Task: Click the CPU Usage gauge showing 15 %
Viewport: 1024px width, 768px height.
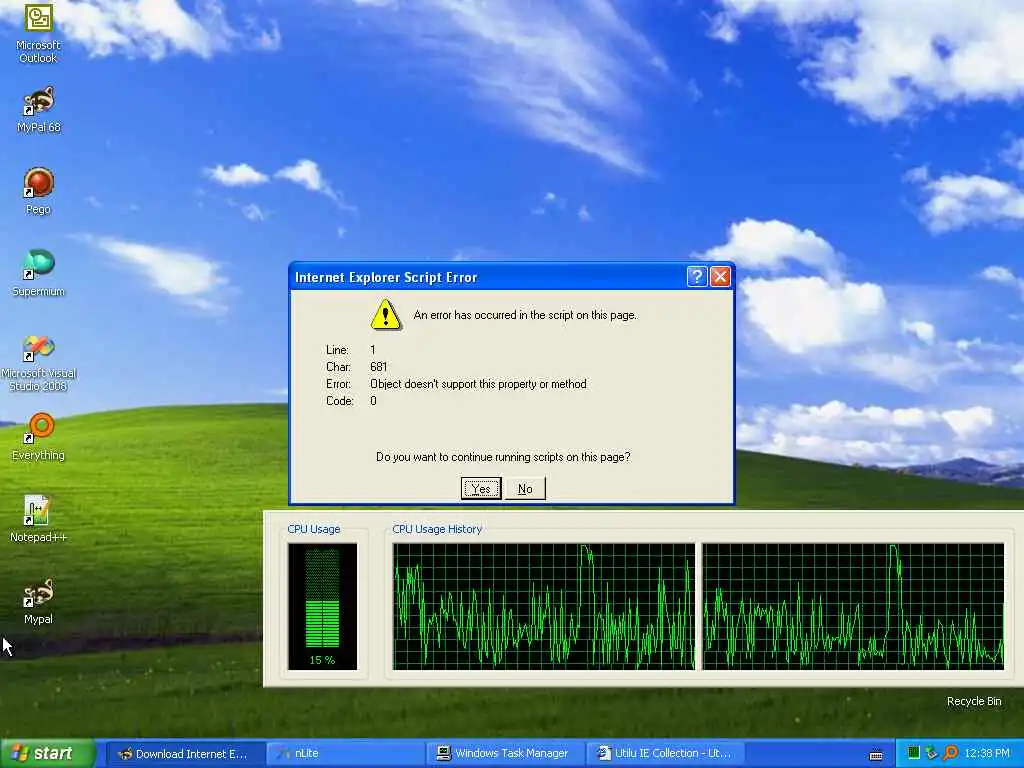Action: tap(323, 606)
